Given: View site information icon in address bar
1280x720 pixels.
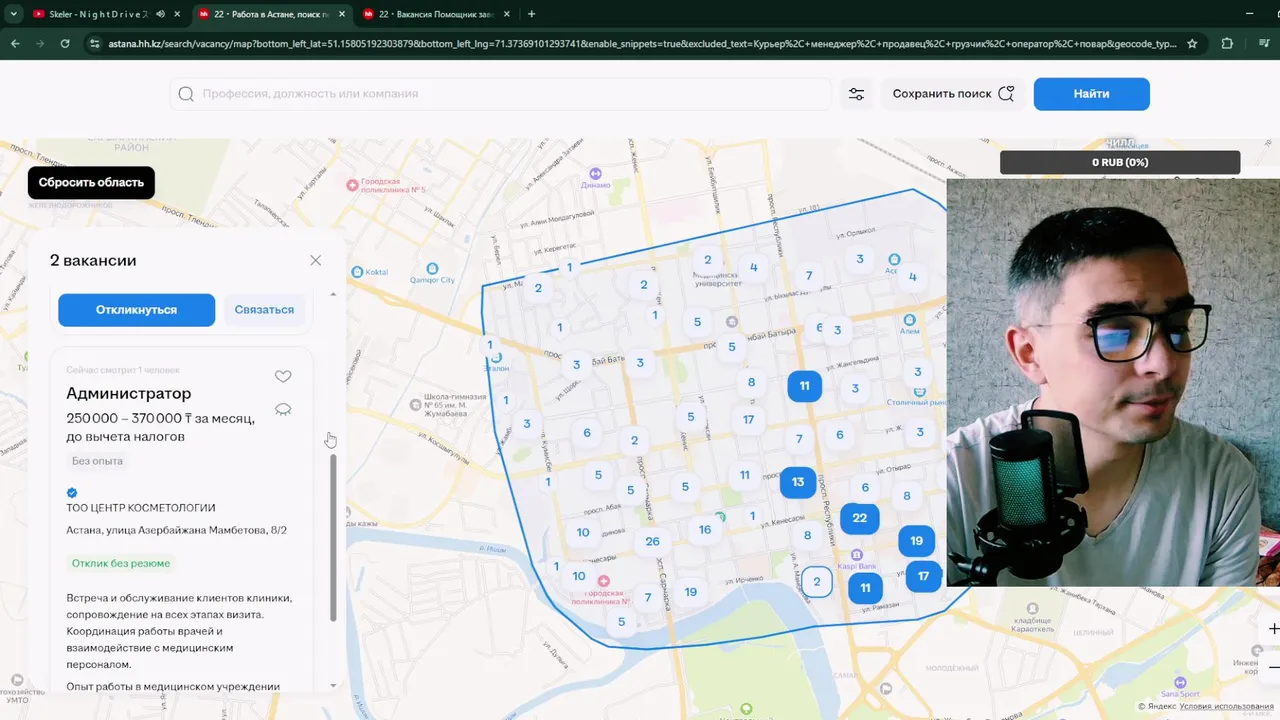Looking at the screenshot, I should click(x=95, y=44).
